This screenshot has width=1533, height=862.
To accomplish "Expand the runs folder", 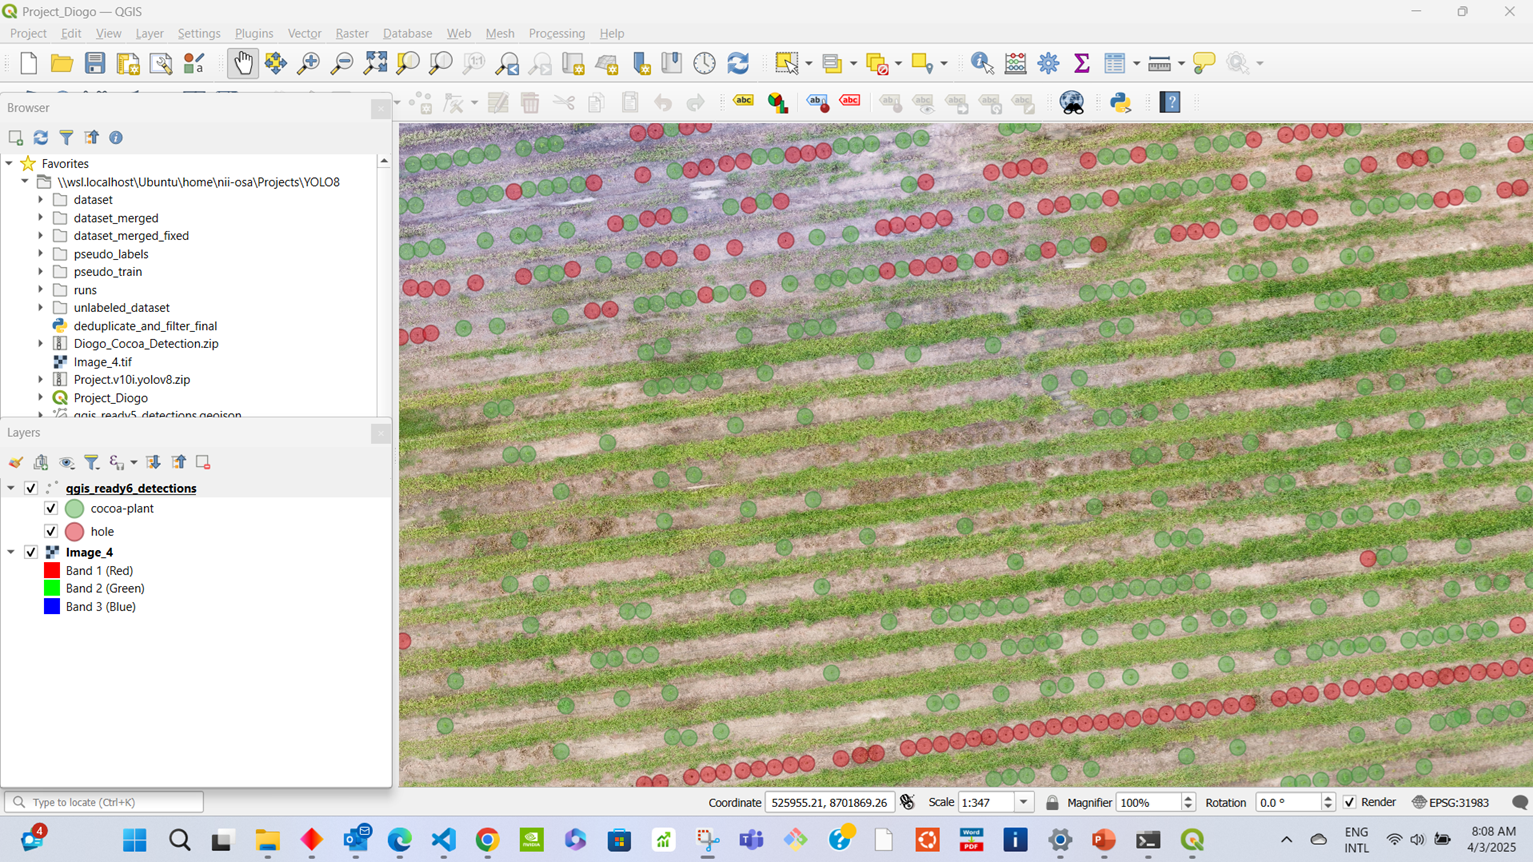I will click(x=41, y=290).
